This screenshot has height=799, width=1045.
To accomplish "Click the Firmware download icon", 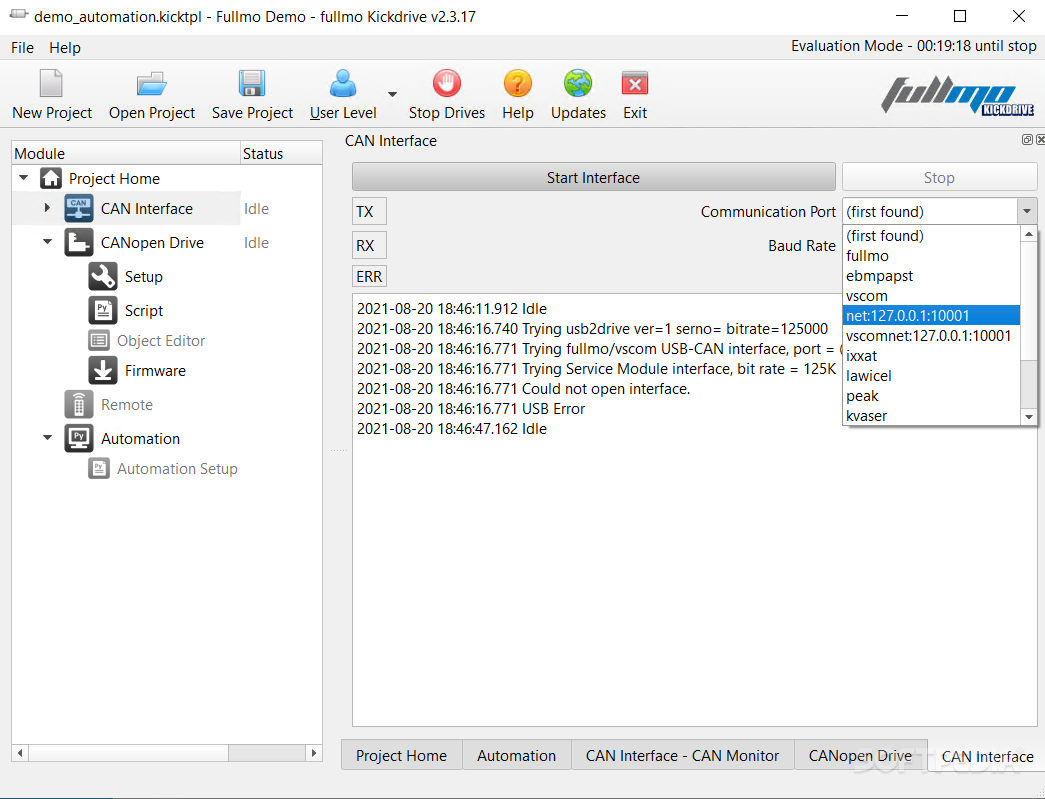I will 103,371.
